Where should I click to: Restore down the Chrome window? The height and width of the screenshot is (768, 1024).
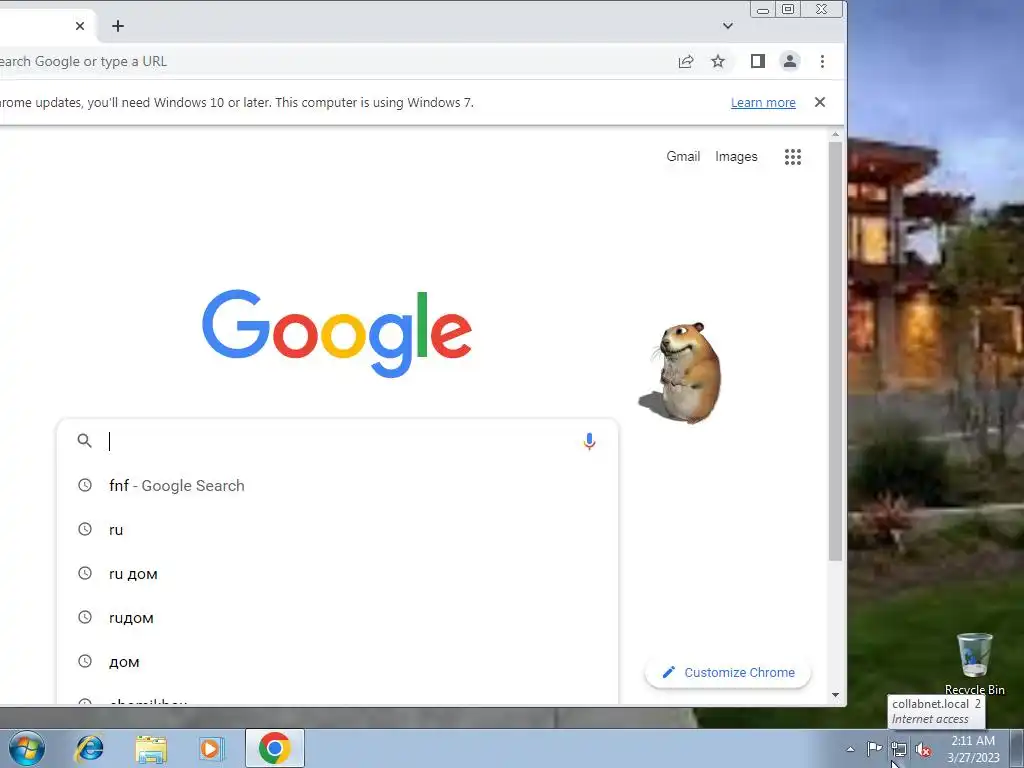[788, 9]
